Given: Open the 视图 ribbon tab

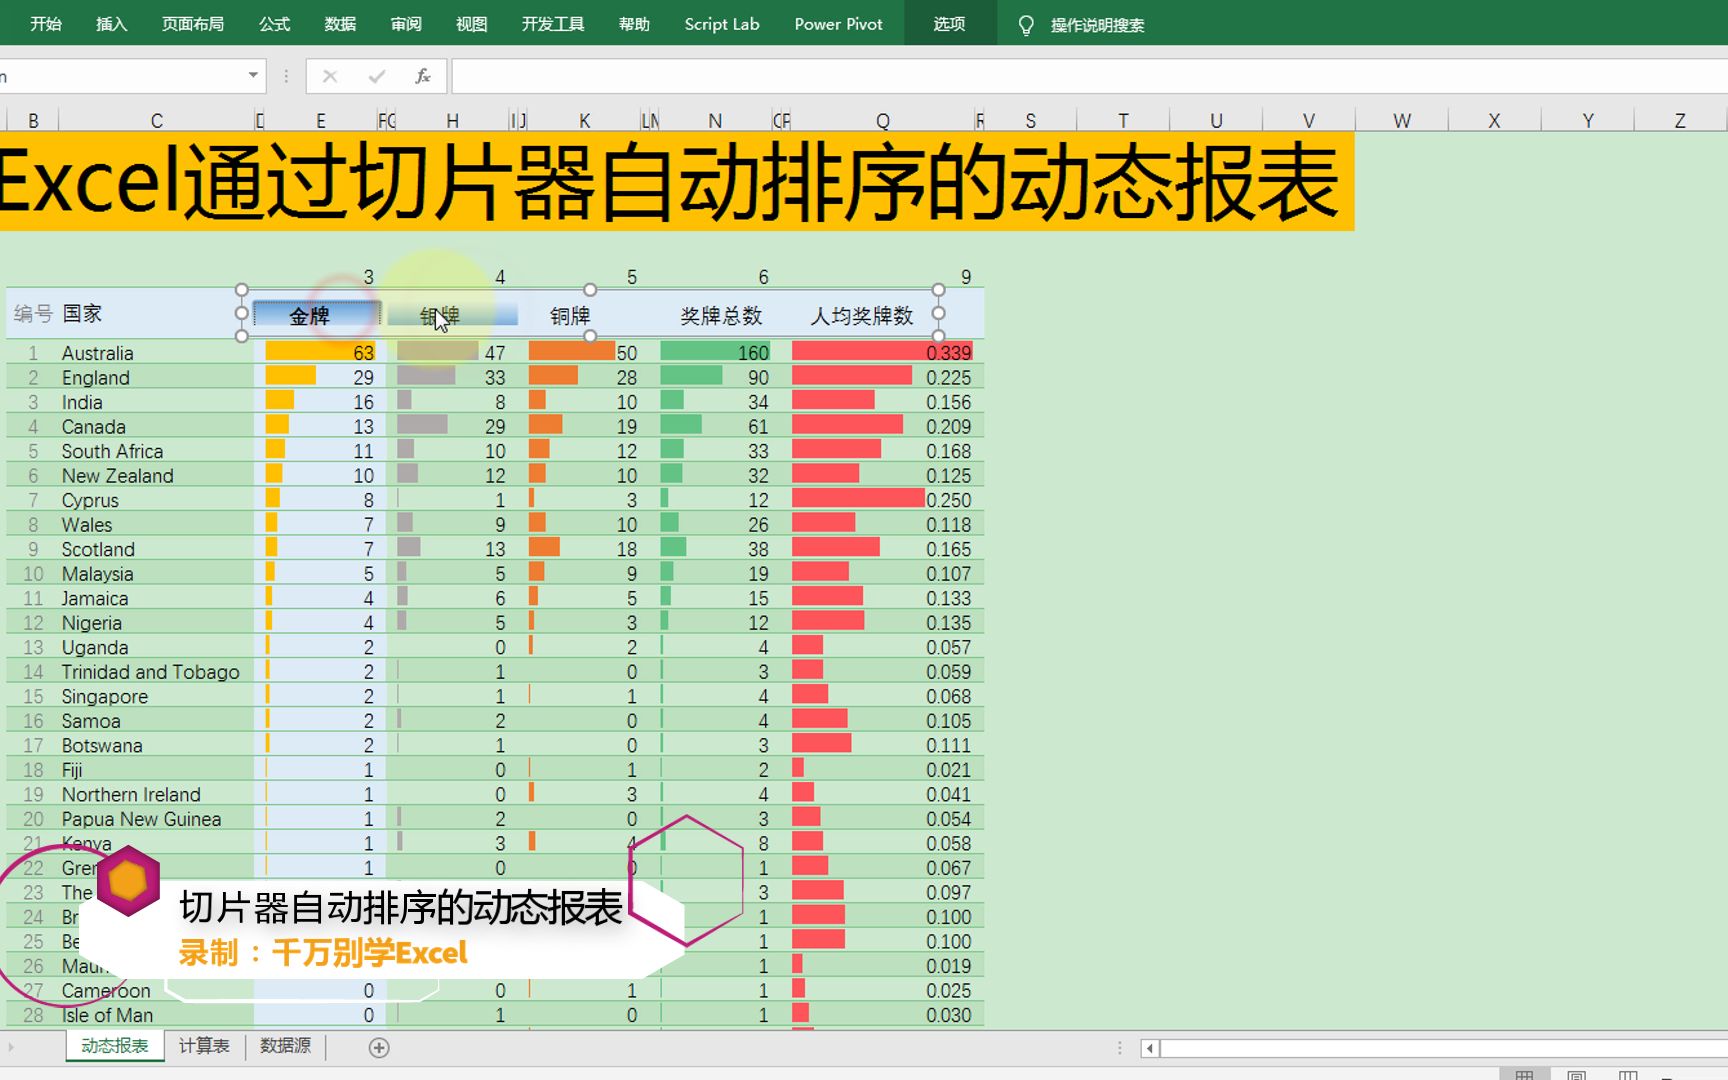Looking at the screenshot, I should [471, 24].
